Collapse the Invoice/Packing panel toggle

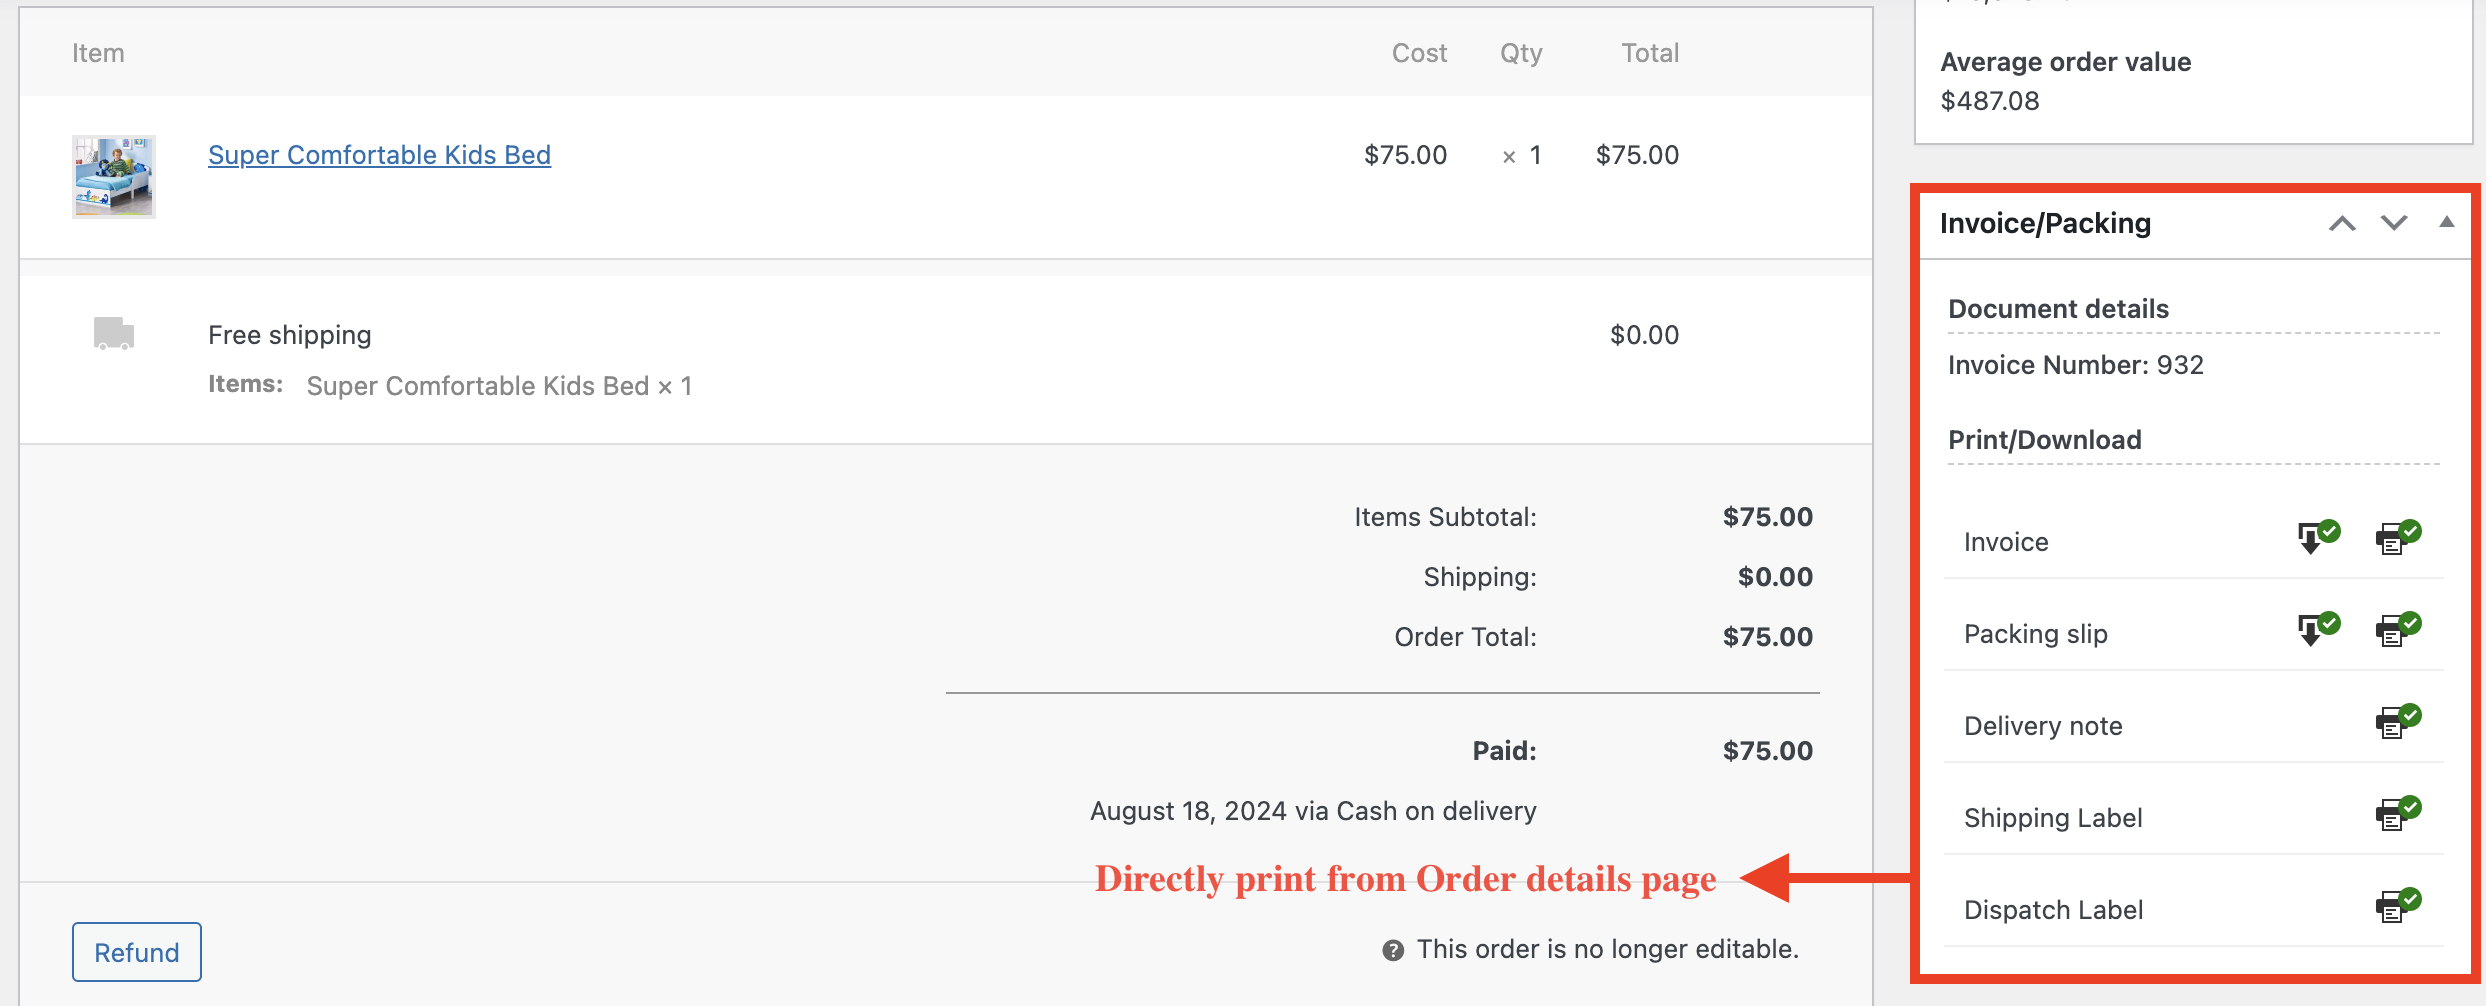point(2446,222)
